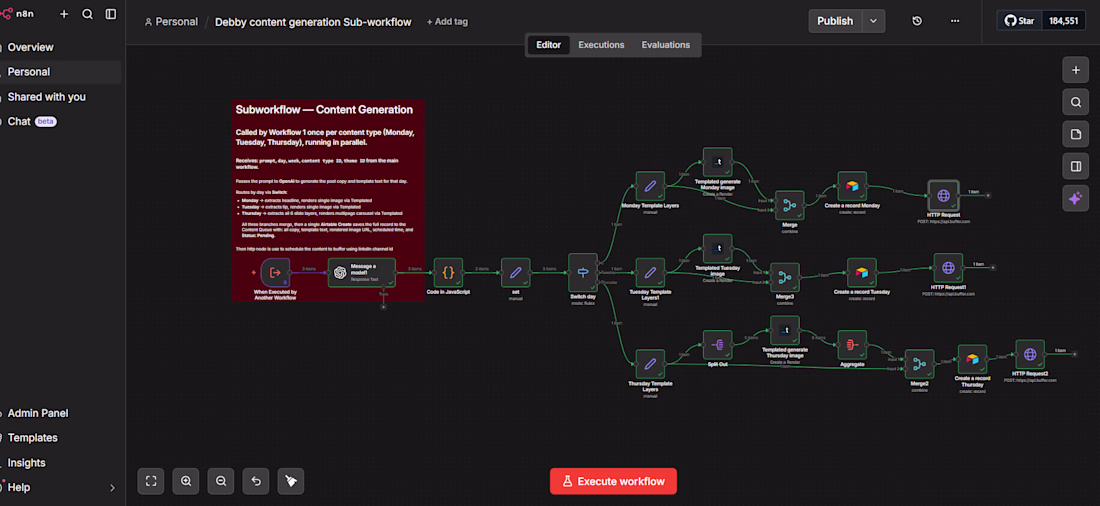Select the HTTP Request1 node
Screen dimensions: 1100x506
point(948,267)
